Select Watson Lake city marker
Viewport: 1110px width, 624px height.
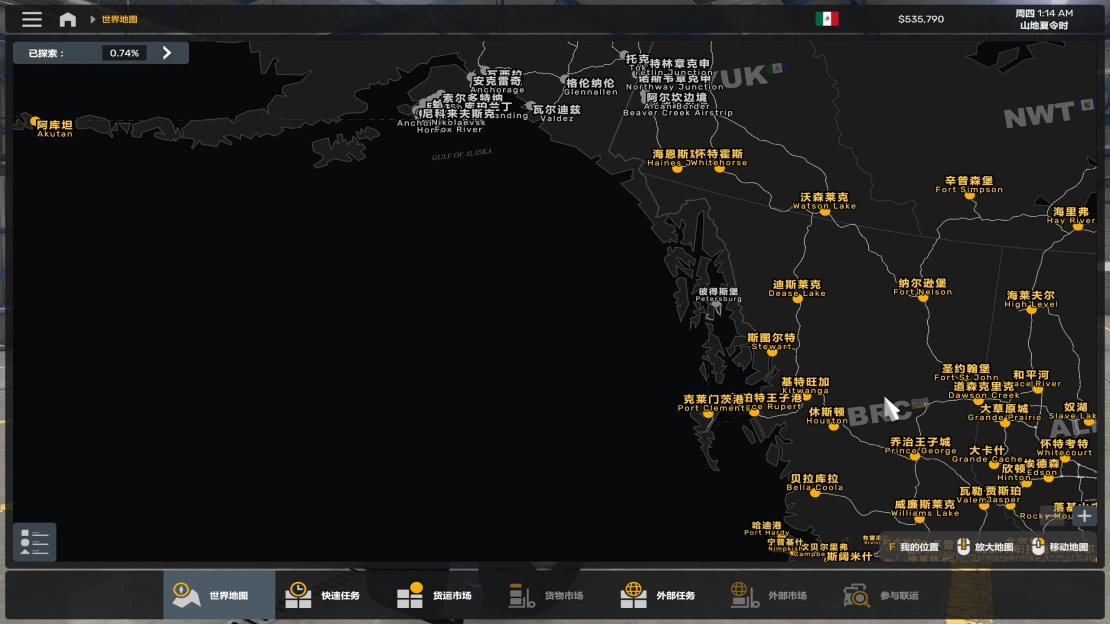825,211
